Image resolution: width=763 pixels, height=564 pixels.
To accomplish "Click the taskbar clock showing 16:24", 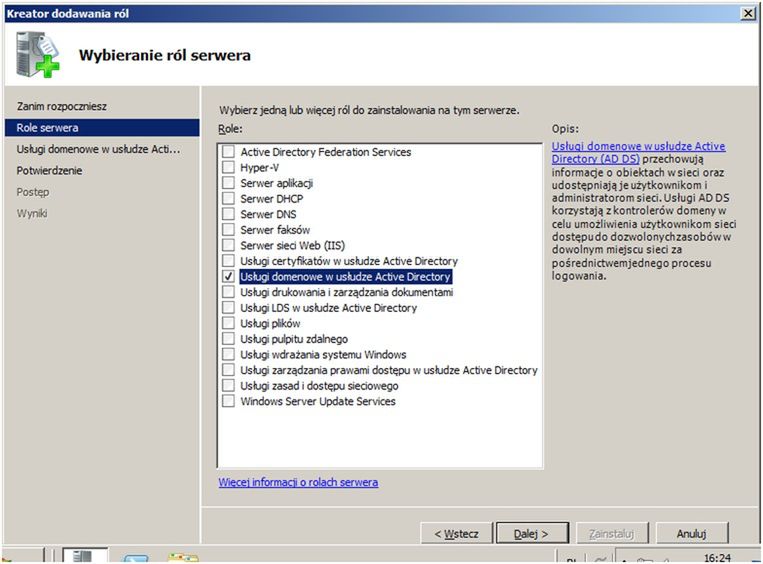I will 717,558.
